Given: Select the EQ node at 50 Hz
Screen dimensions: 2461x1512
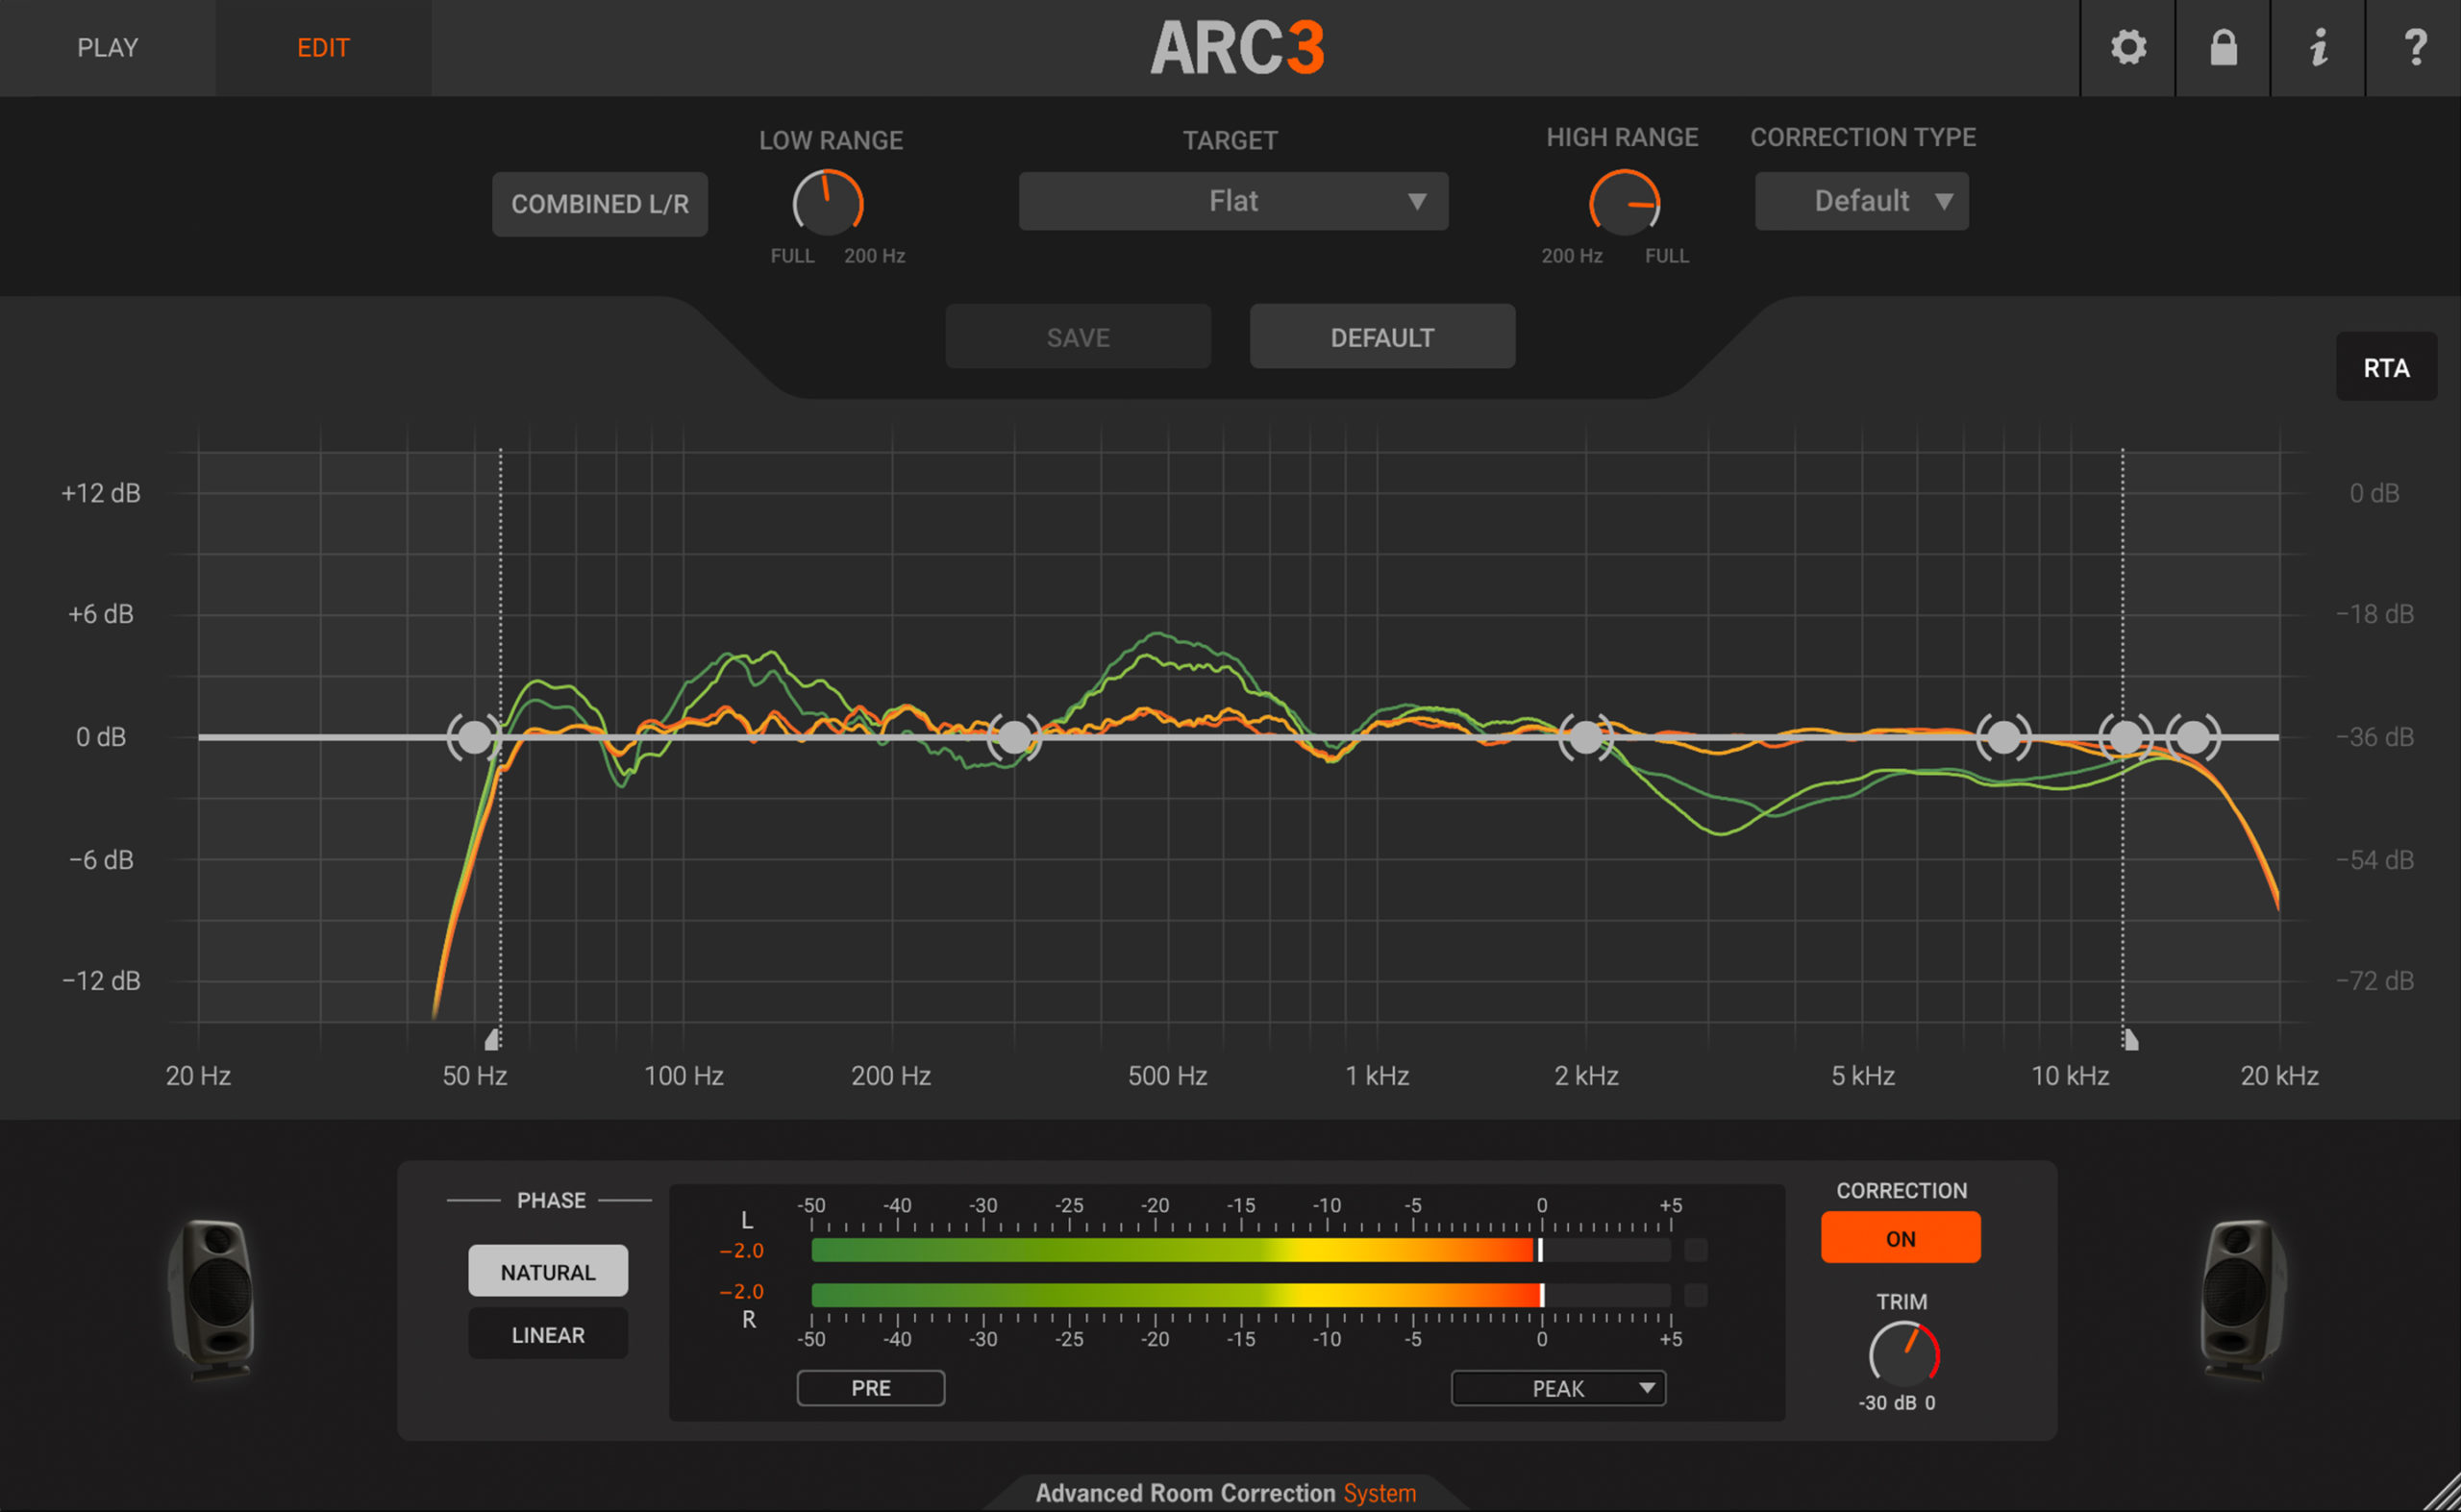Looking at the screenshot, I should point(474,738).
